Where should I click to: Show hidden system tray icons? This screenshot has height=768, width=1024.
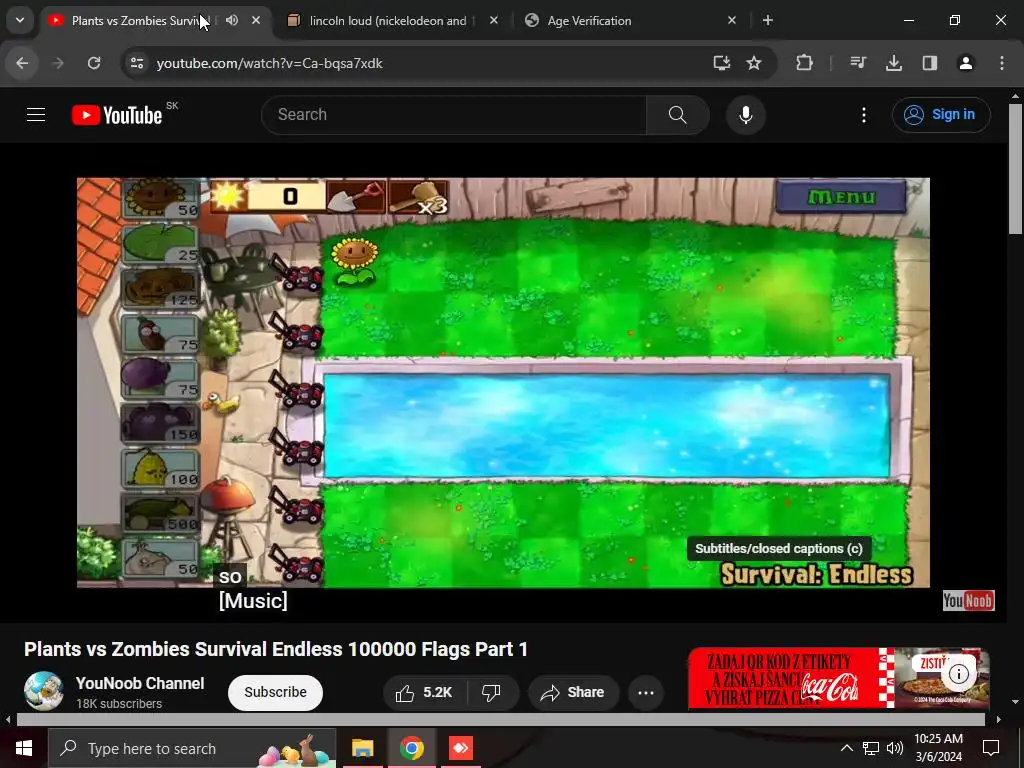coord(846,748)
